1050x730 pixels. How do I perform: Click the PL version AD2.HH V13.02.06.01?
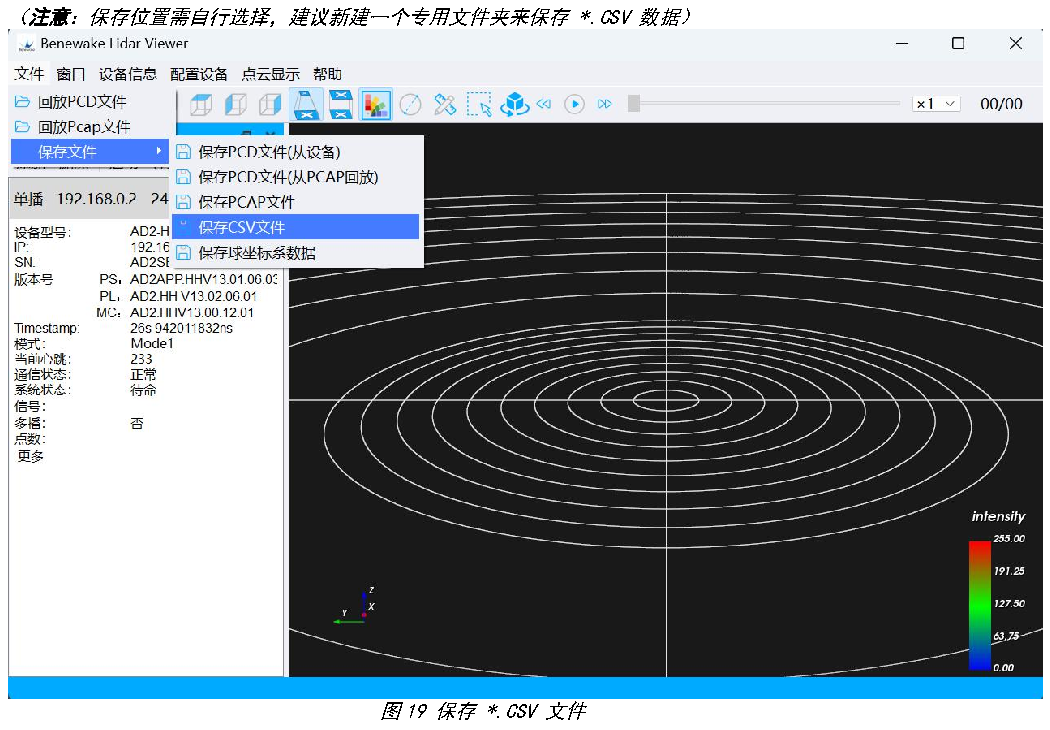point(194,296)
